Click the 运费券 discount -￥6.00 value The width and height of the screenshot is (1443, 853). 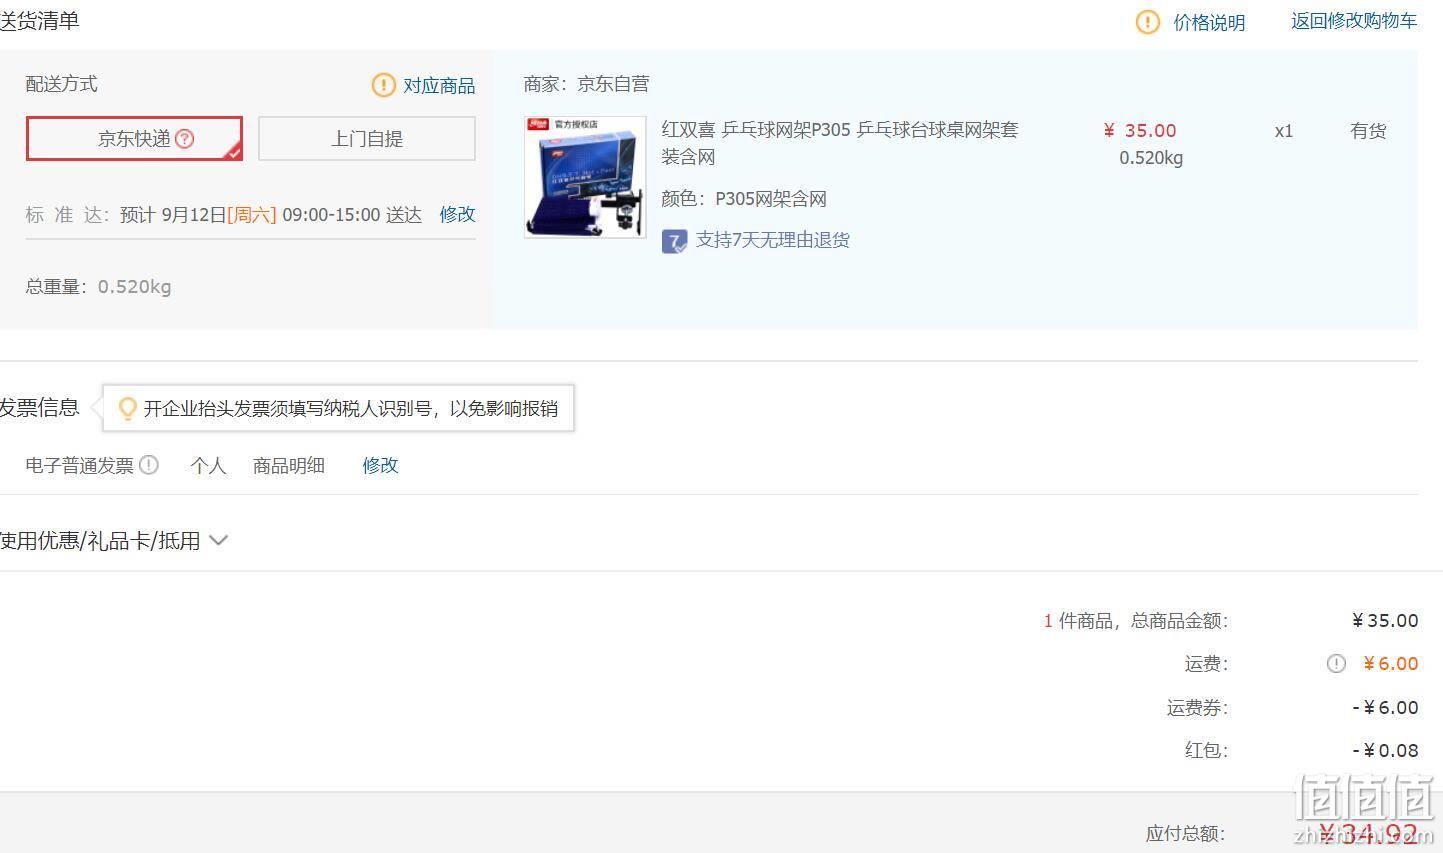pyautogui.click(x=1385, y=707)
